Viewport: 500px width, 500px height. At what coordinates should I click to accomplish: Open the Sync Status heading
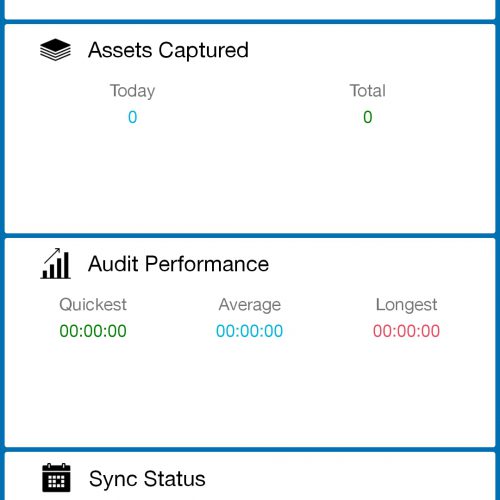tap(147, 479)
